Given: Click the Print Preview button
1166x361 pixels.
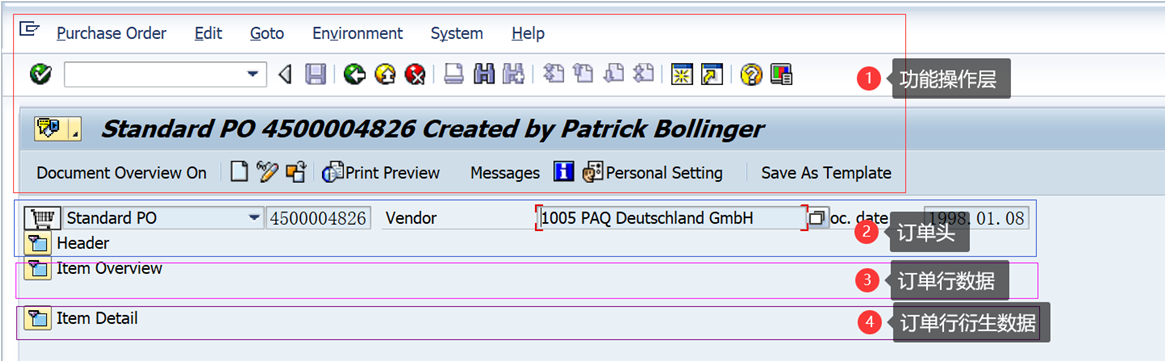Looking at the screenshot, I should click(381, 173).
